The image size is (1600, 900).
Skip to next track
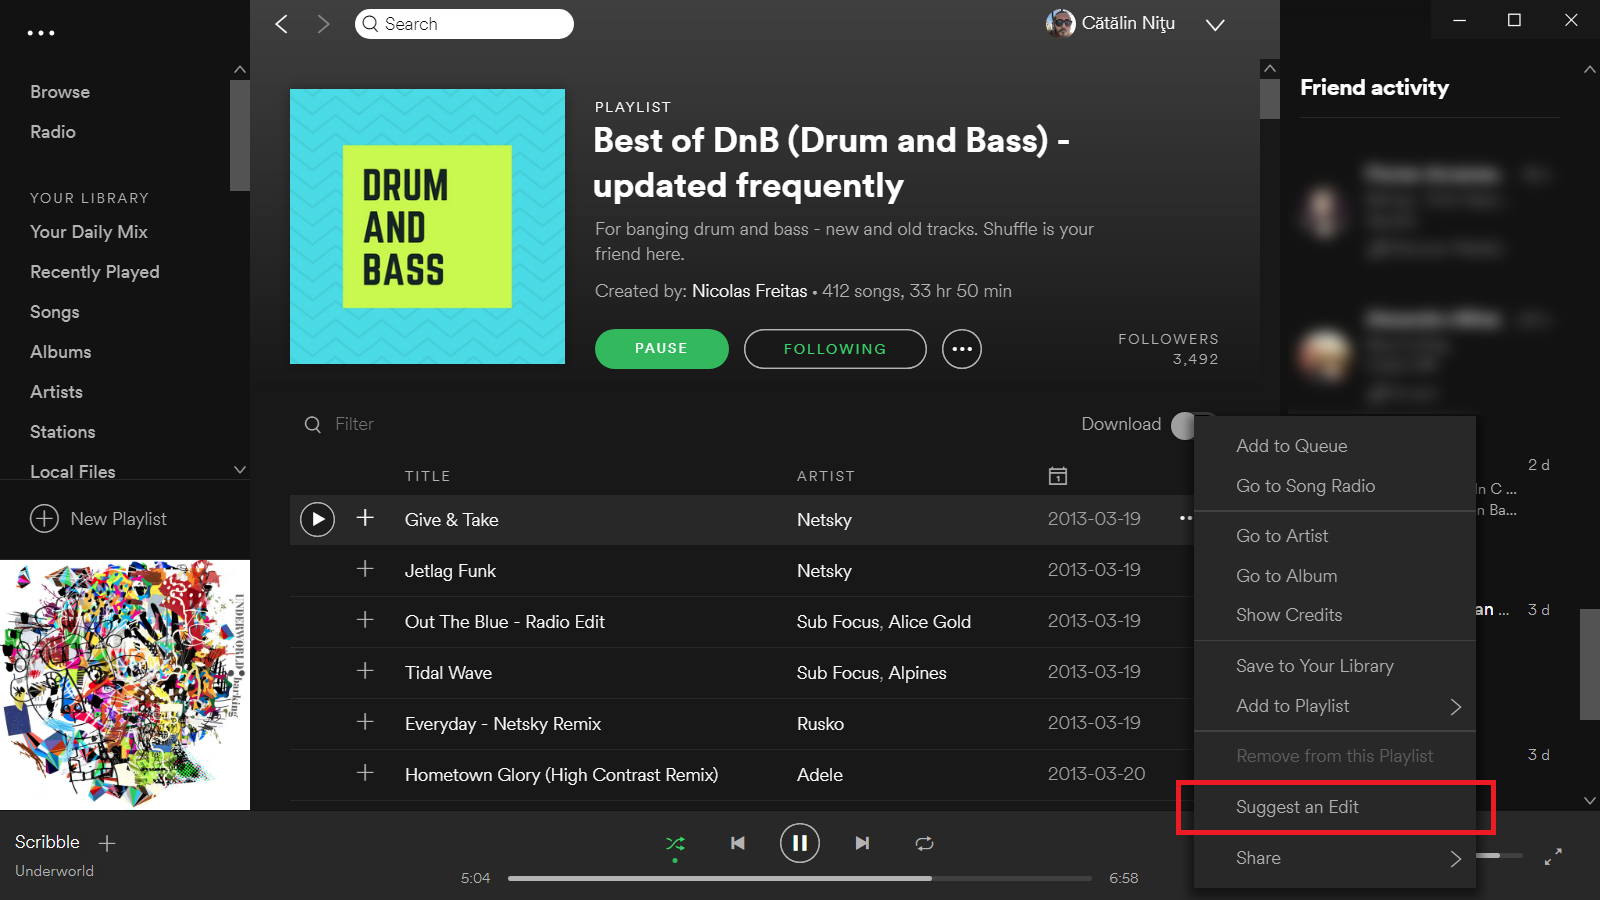(x=862, y=843)
